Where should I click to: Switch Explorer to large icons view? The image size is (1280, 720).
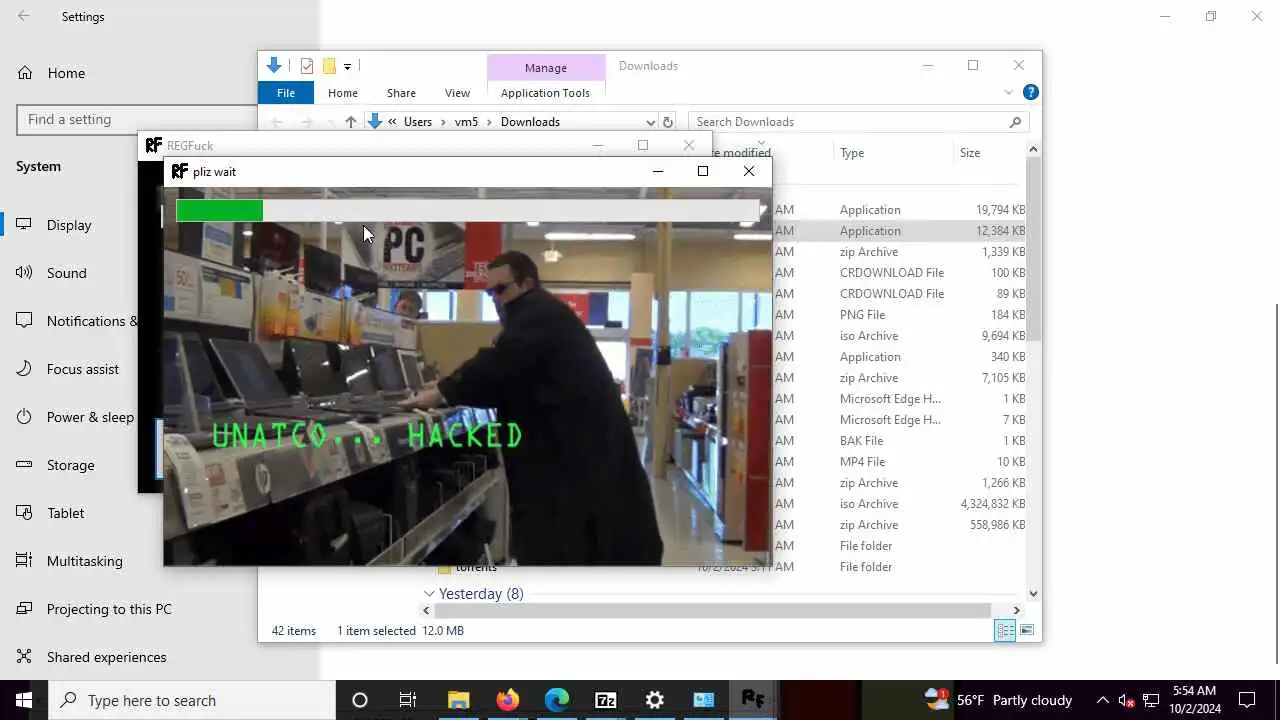point(1027,630)
